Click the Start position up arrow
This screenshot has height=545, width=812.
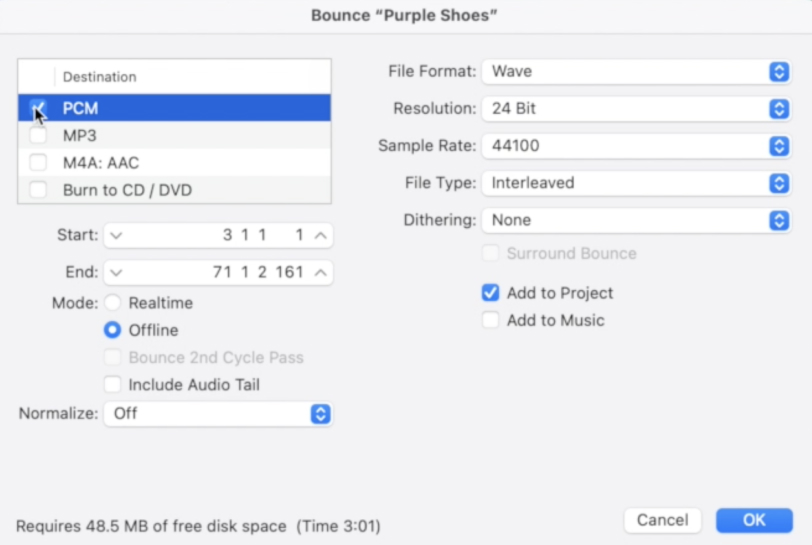point(320,236)
